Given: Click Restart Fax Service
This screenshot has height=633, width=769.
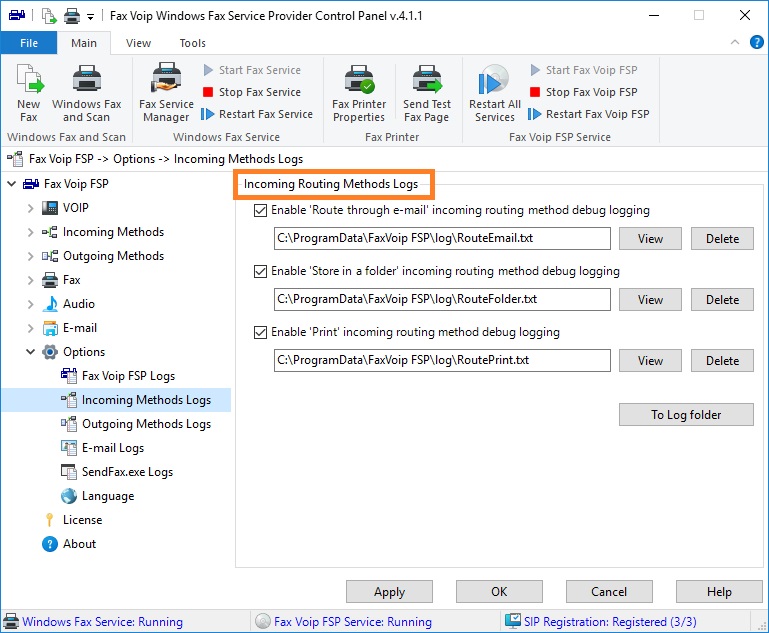Looking at the screenshot, I should [x=257, y=114].
